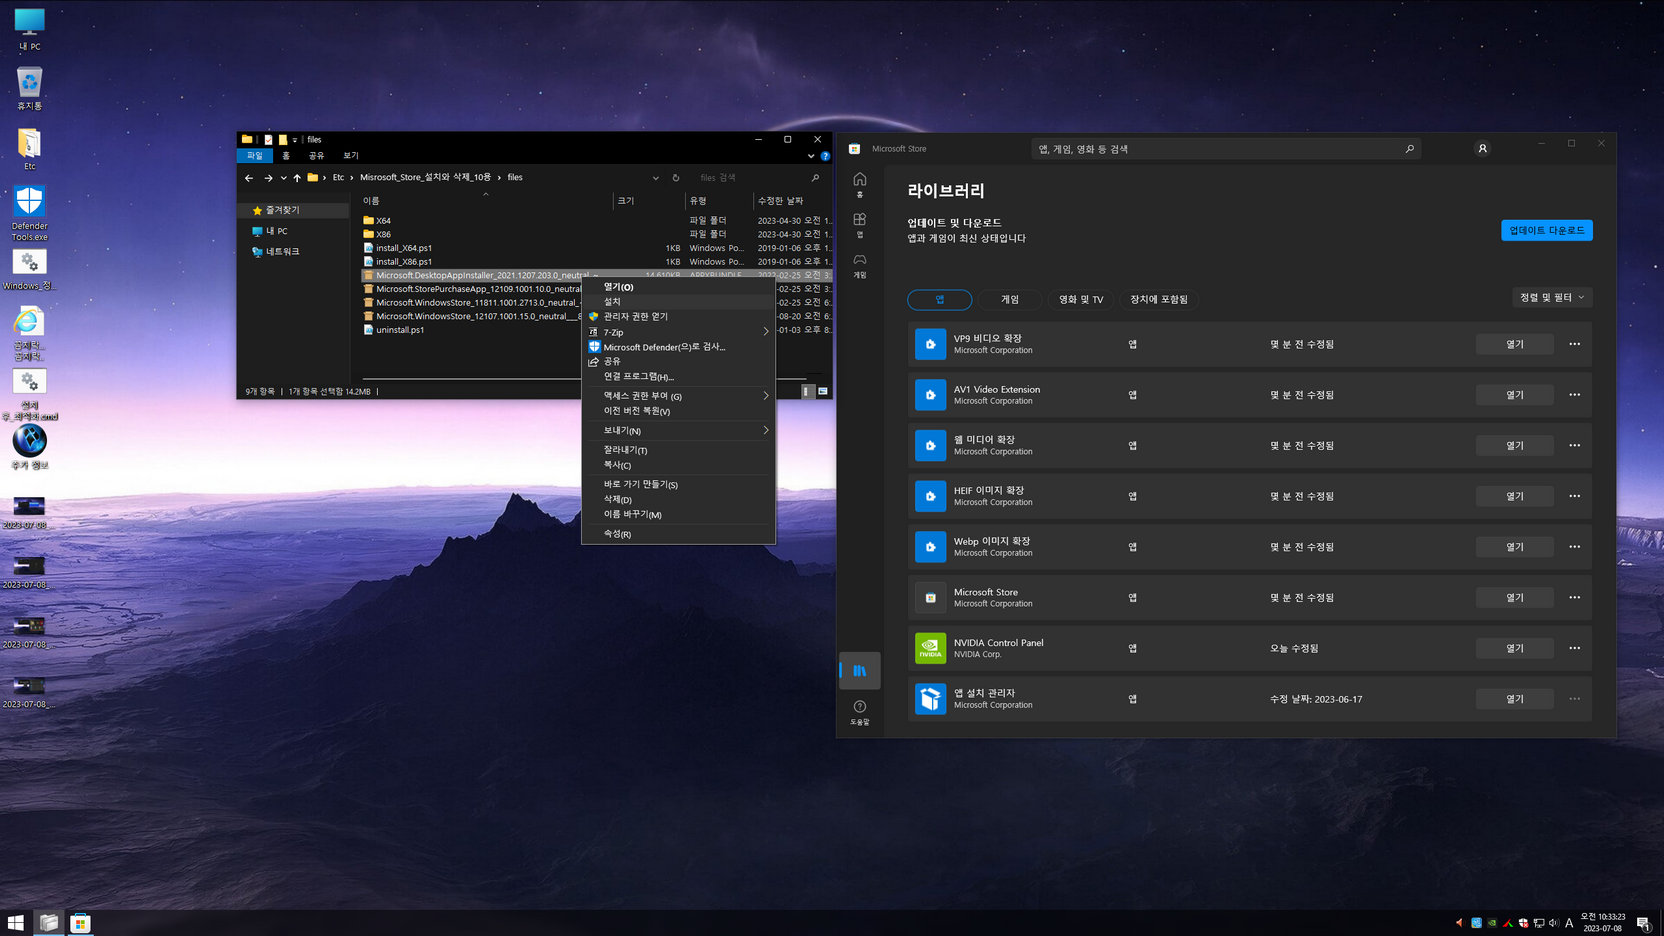The image size is (1664, 936).
Task: Open the Microsoft Store Home sidebar icon
Action: pos(859,183)
